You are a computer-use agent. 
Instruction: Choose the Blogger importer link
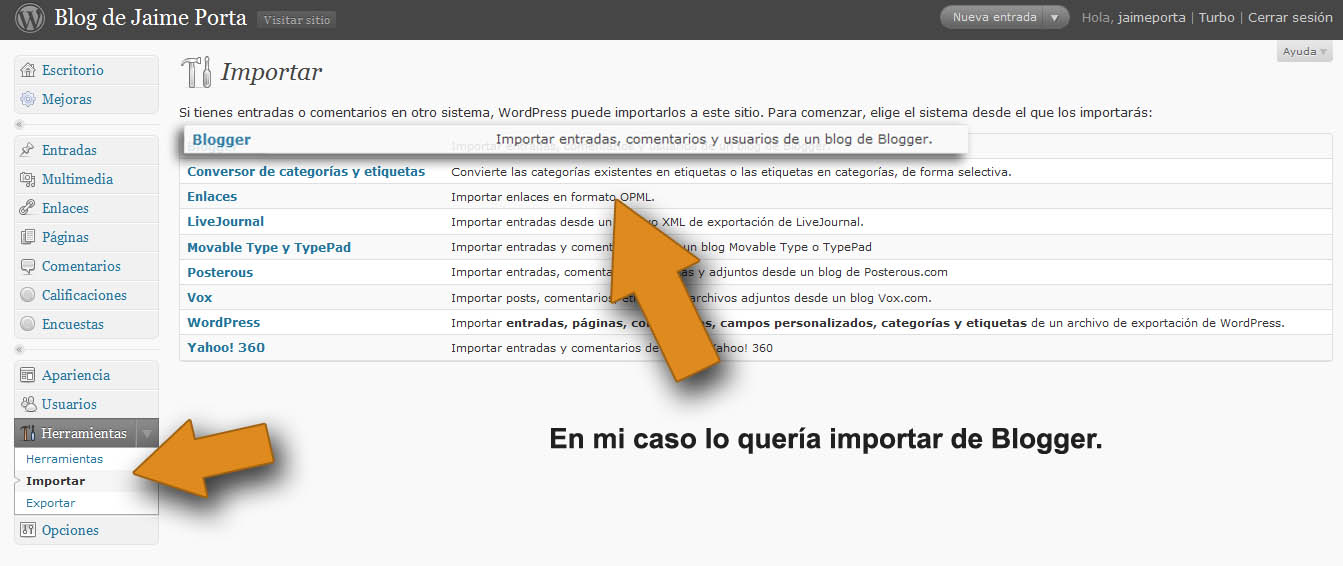tap(221, 140)
